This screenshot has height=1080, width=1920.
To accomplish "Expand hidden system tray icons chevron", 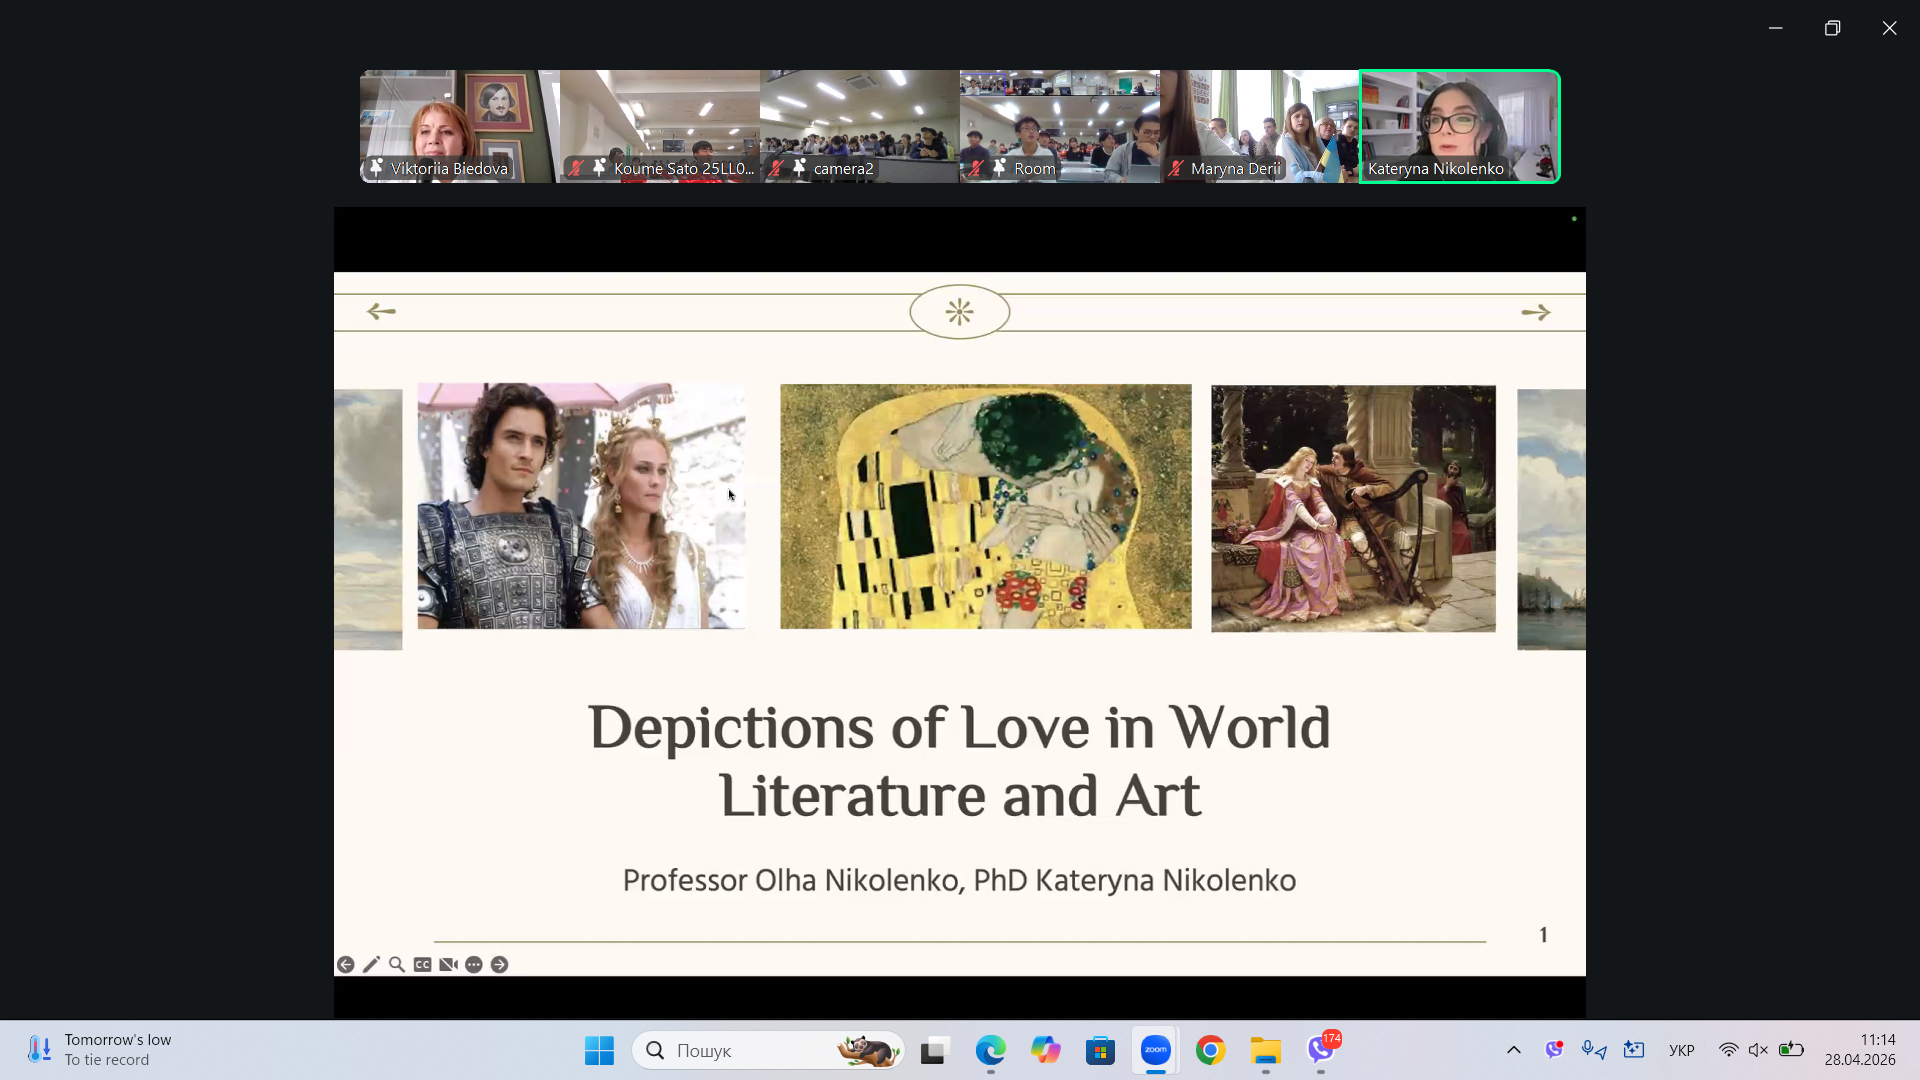I will 1513,1050.
